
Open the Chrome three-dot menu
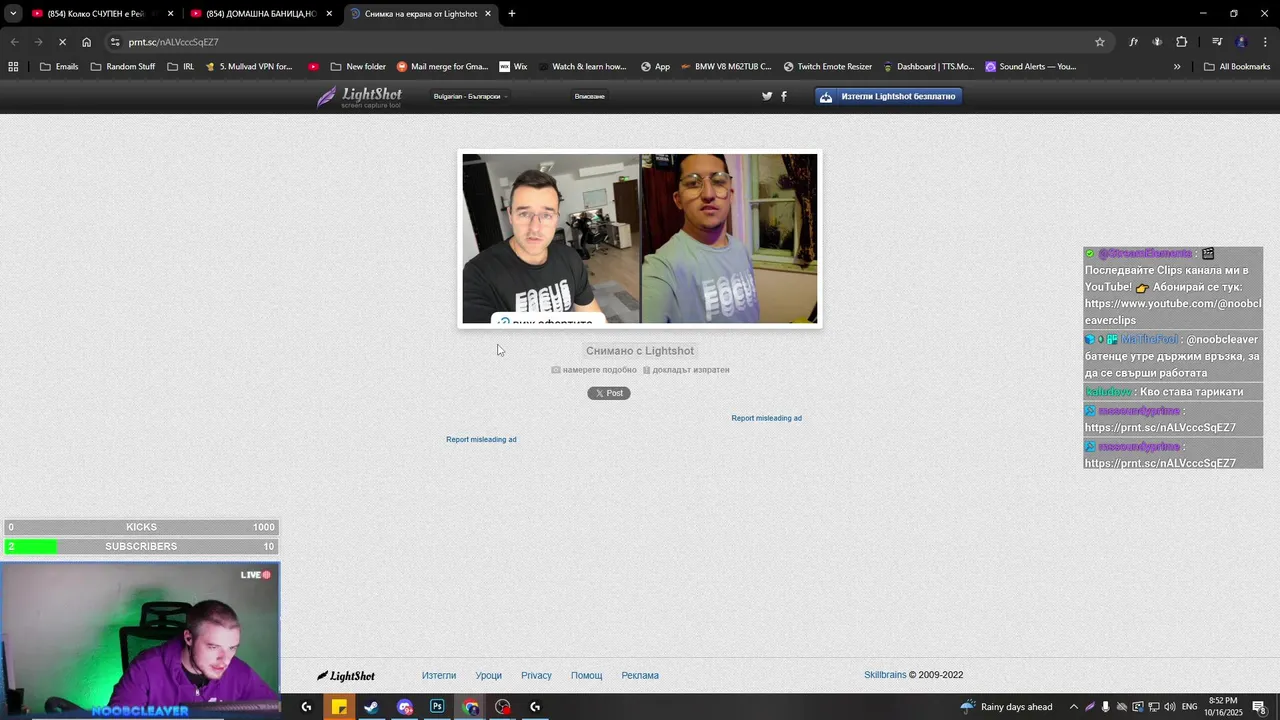[1266, 42]
